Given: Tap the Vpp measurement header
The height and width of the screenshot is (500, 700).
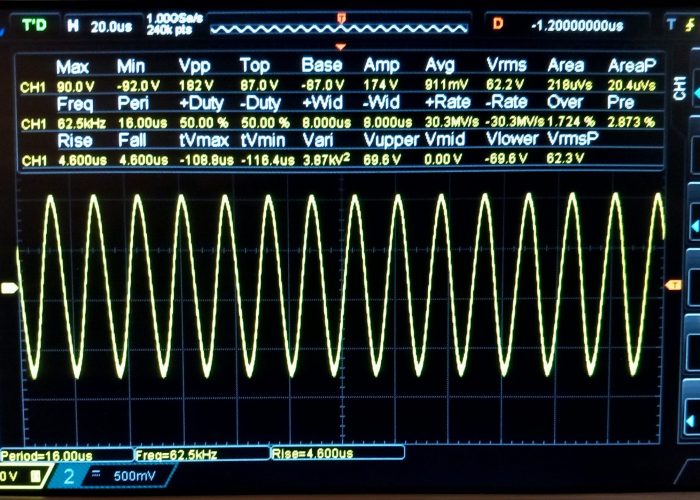Looking at the screenshot, I should pyautogui.click(x=194, y=66).
